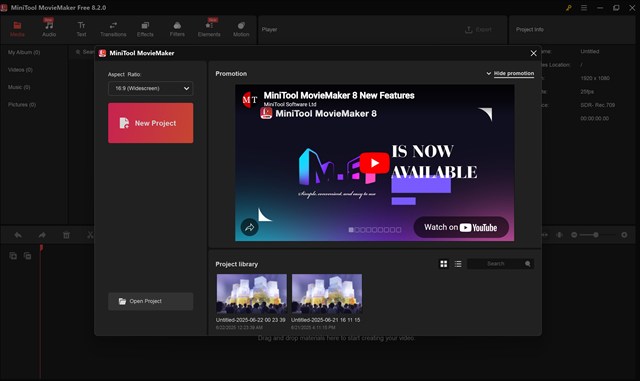640x381 pixels.
Task: Switch project library to list view
Action: pos(458,264)
